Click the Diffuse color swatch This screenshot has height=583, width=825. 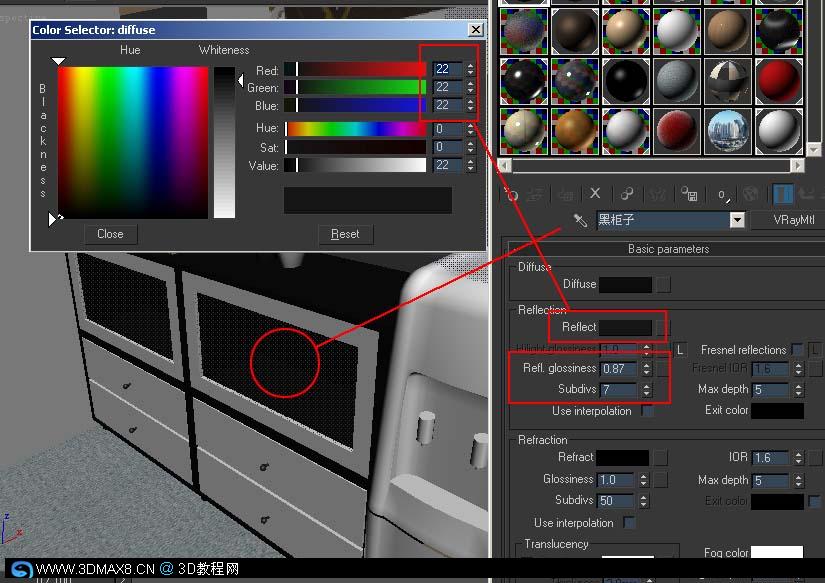[626, 285]
